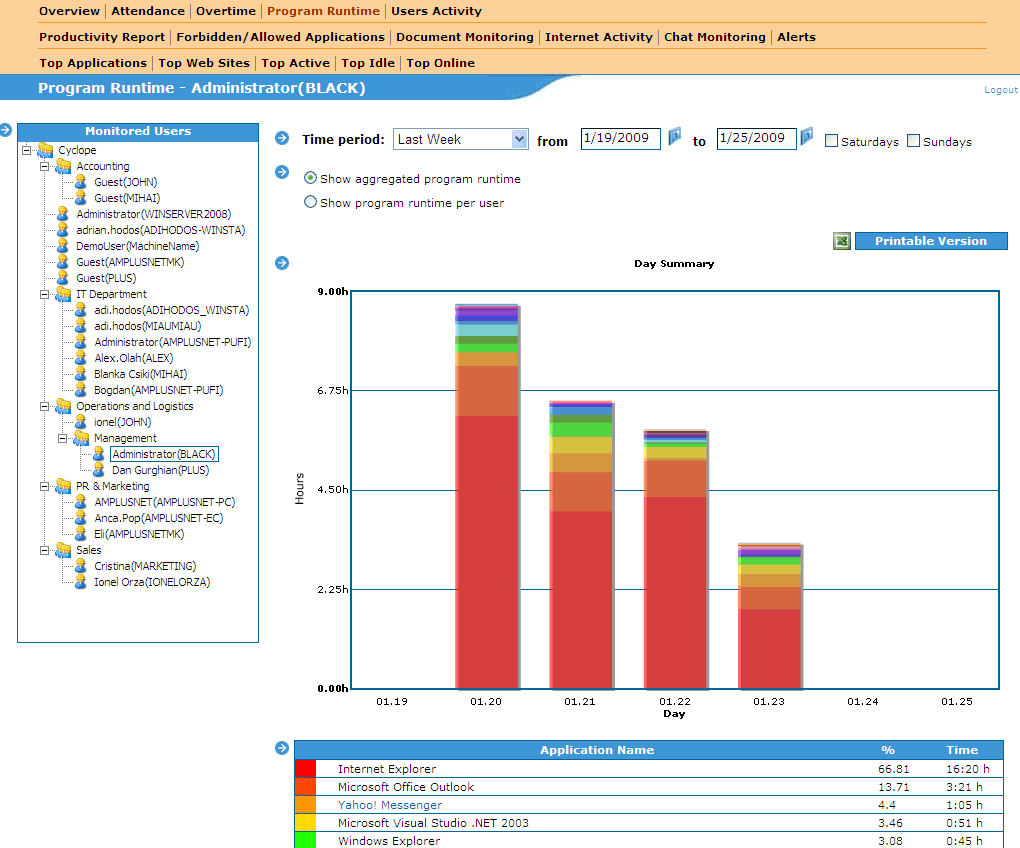Collapse the Accounting group in tree

[45, 166]
